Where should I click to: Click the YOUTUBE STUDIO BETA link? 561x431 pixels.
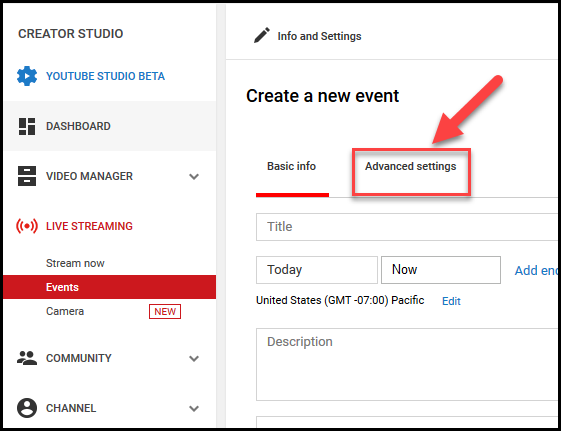(106, 76)
